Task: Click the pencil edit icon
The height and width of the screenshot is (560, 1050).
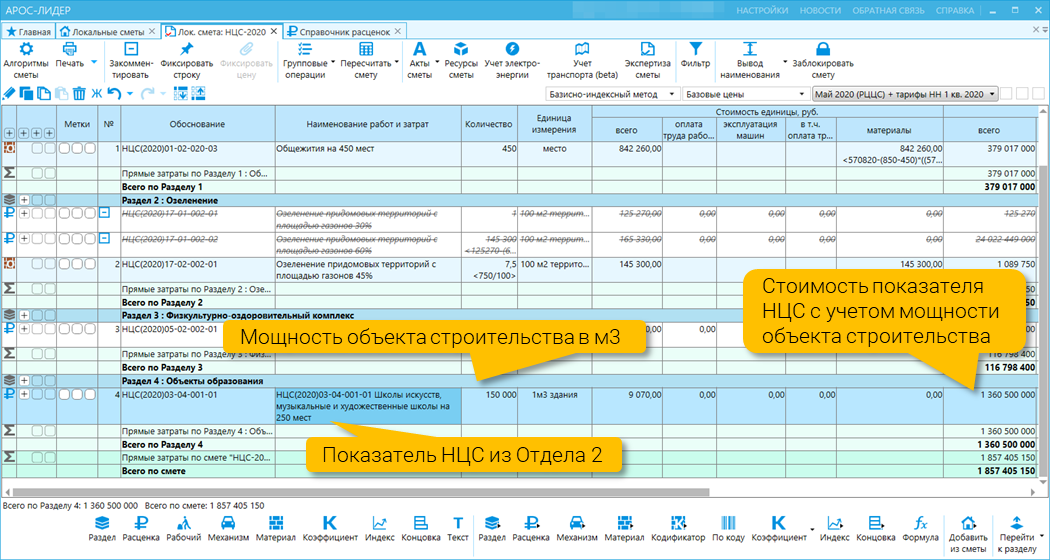Action: [x=9, y=94]
